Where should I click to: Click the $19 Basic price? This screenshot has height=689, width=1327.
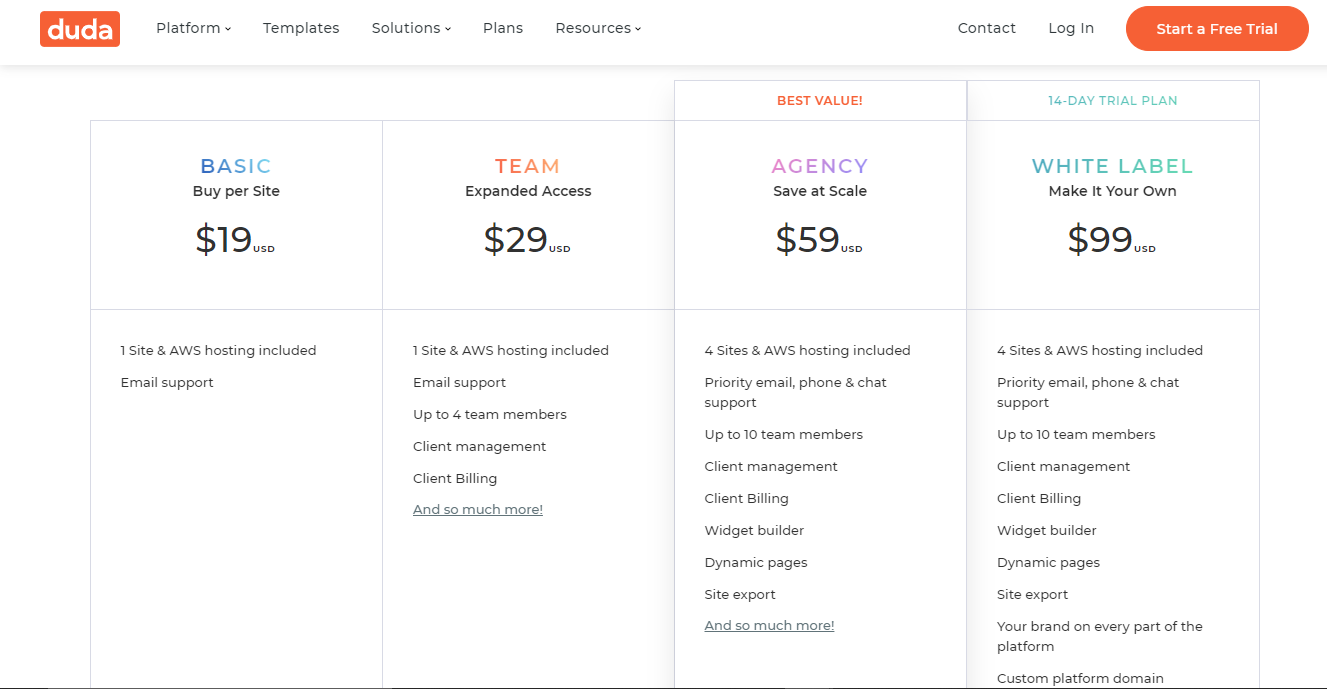[x=224, y=240]
